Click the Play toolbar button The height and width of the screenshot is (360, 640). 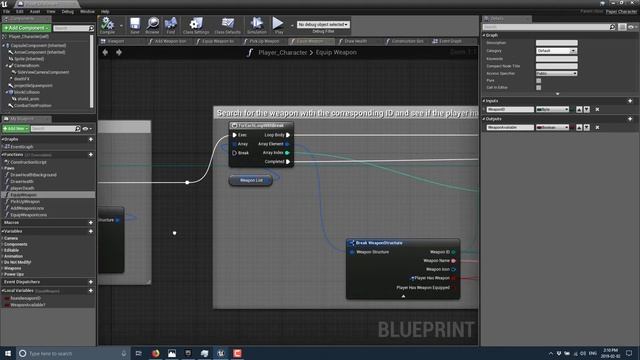278,25
